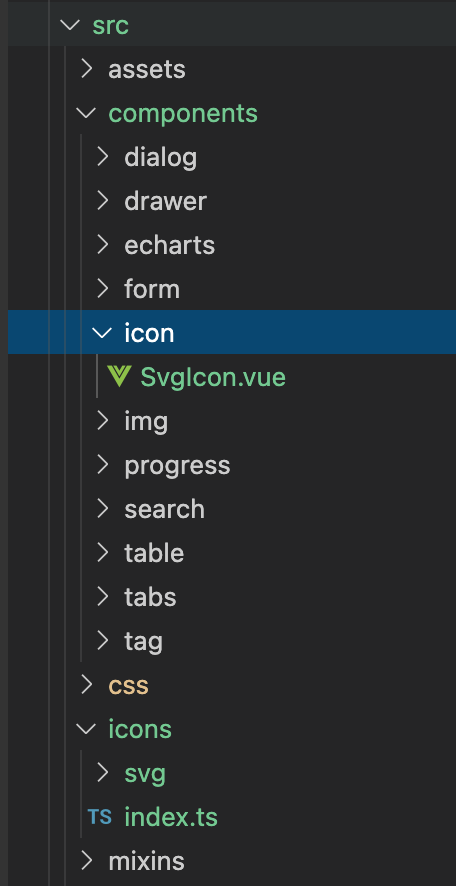The height and width of the screenshot is (886, 456).
Task: Open the search folder
Action: 164,509
